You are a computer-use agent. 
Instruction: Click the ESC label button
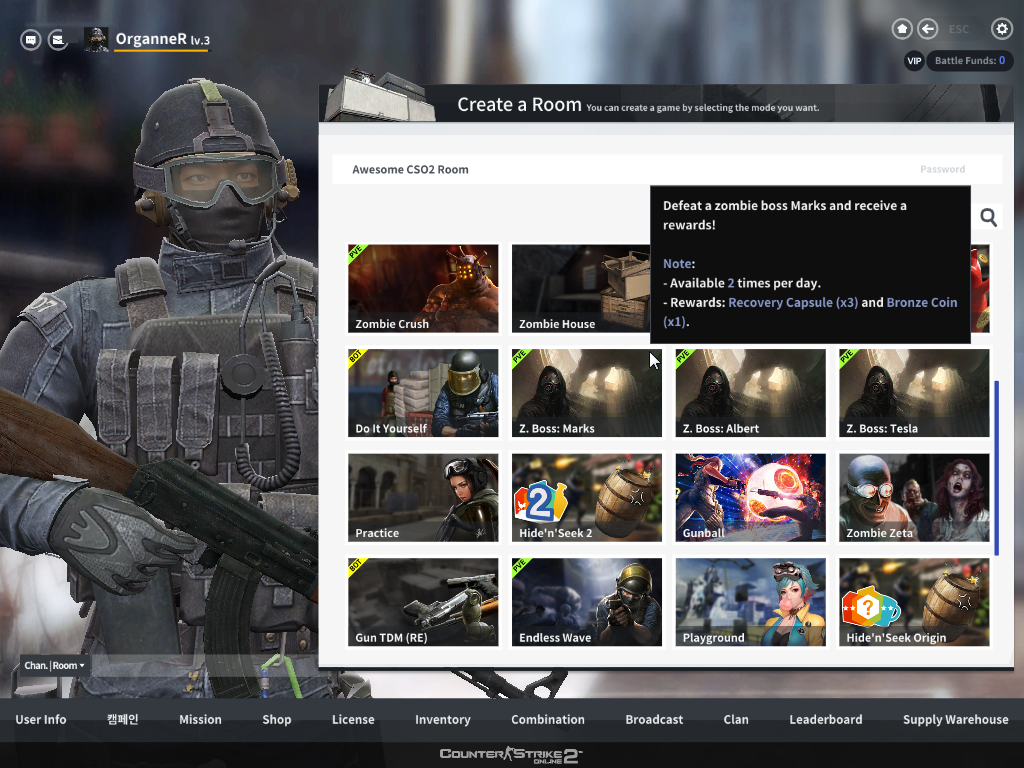[959, 29]
